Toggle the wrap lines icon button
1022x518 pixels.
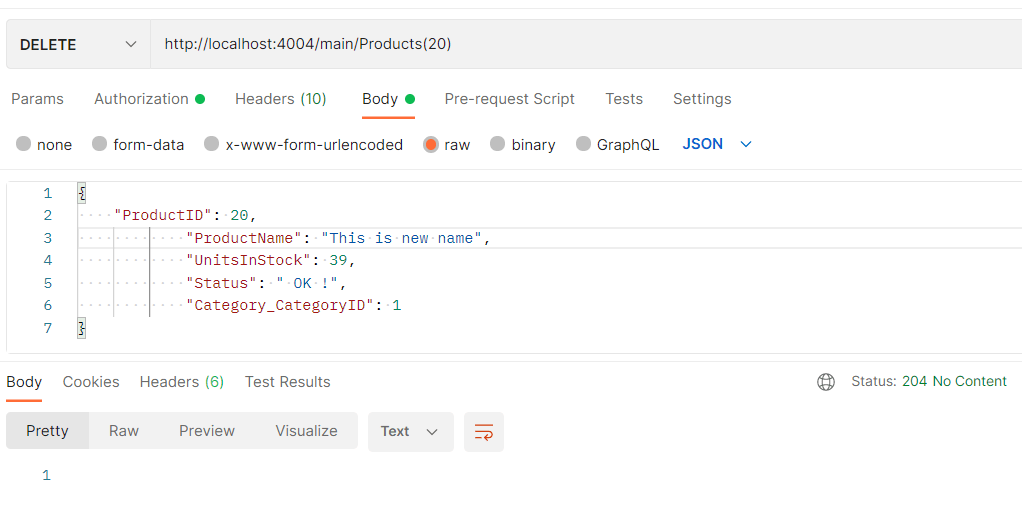(484, 432)
